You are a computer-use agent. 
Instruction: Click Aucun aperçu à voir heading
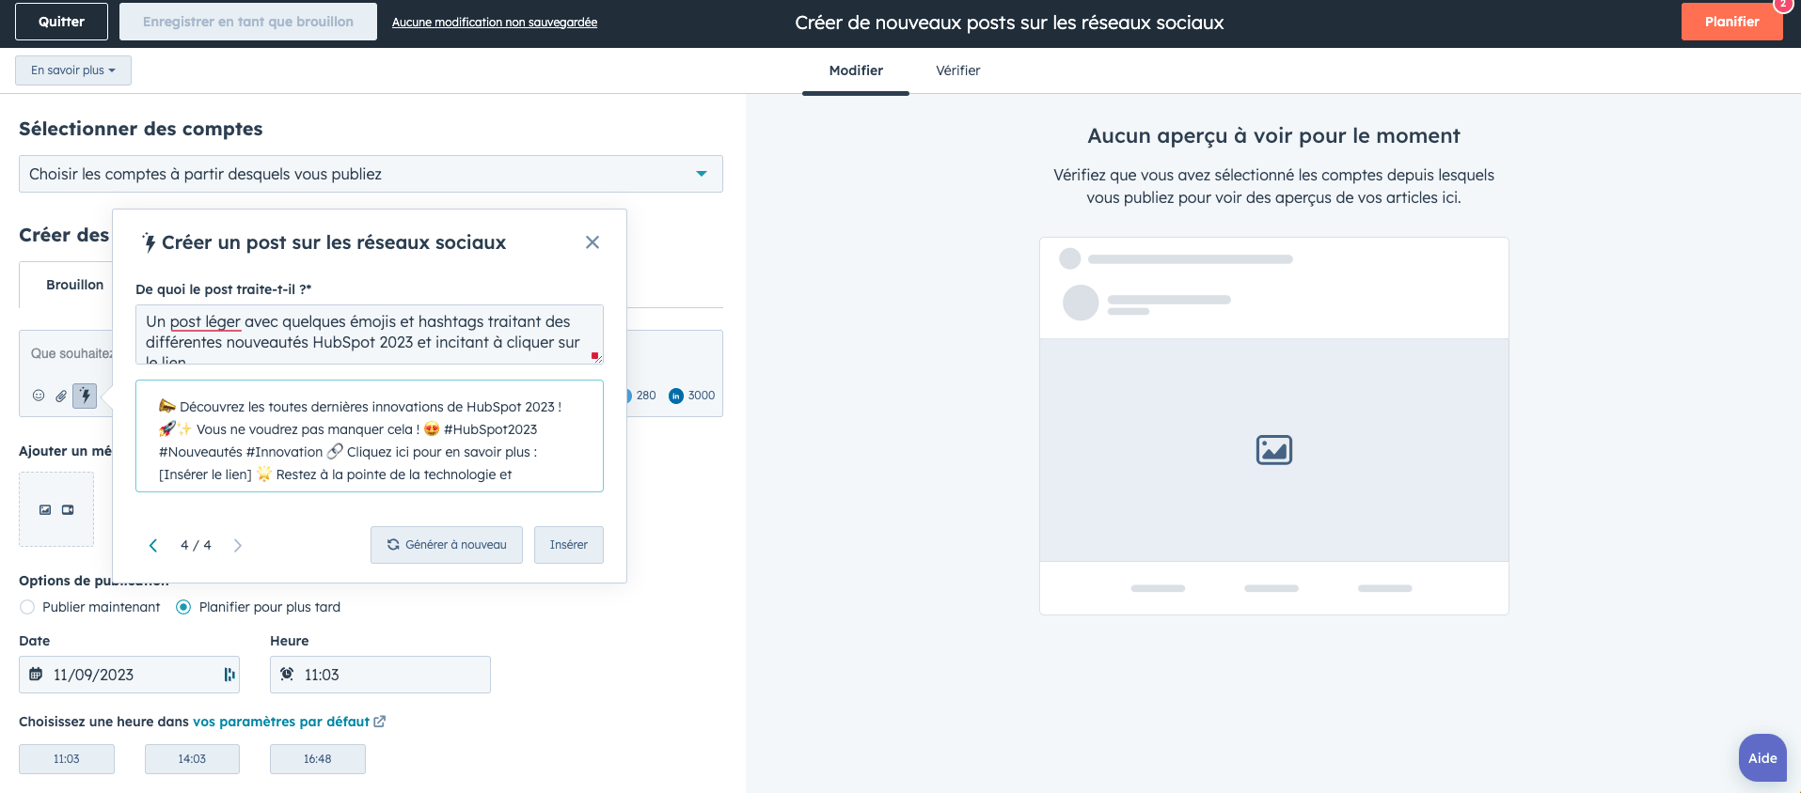(x=1274, y=135)
